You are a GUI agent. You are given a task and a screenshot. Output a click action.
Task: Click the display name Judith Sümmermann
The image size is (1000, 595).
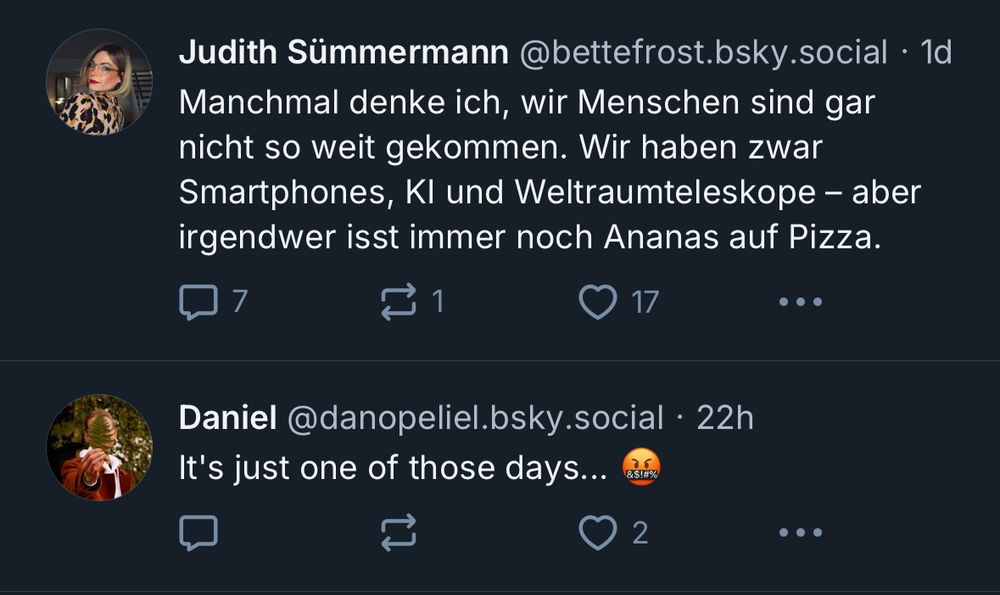[x=343, y=53]
